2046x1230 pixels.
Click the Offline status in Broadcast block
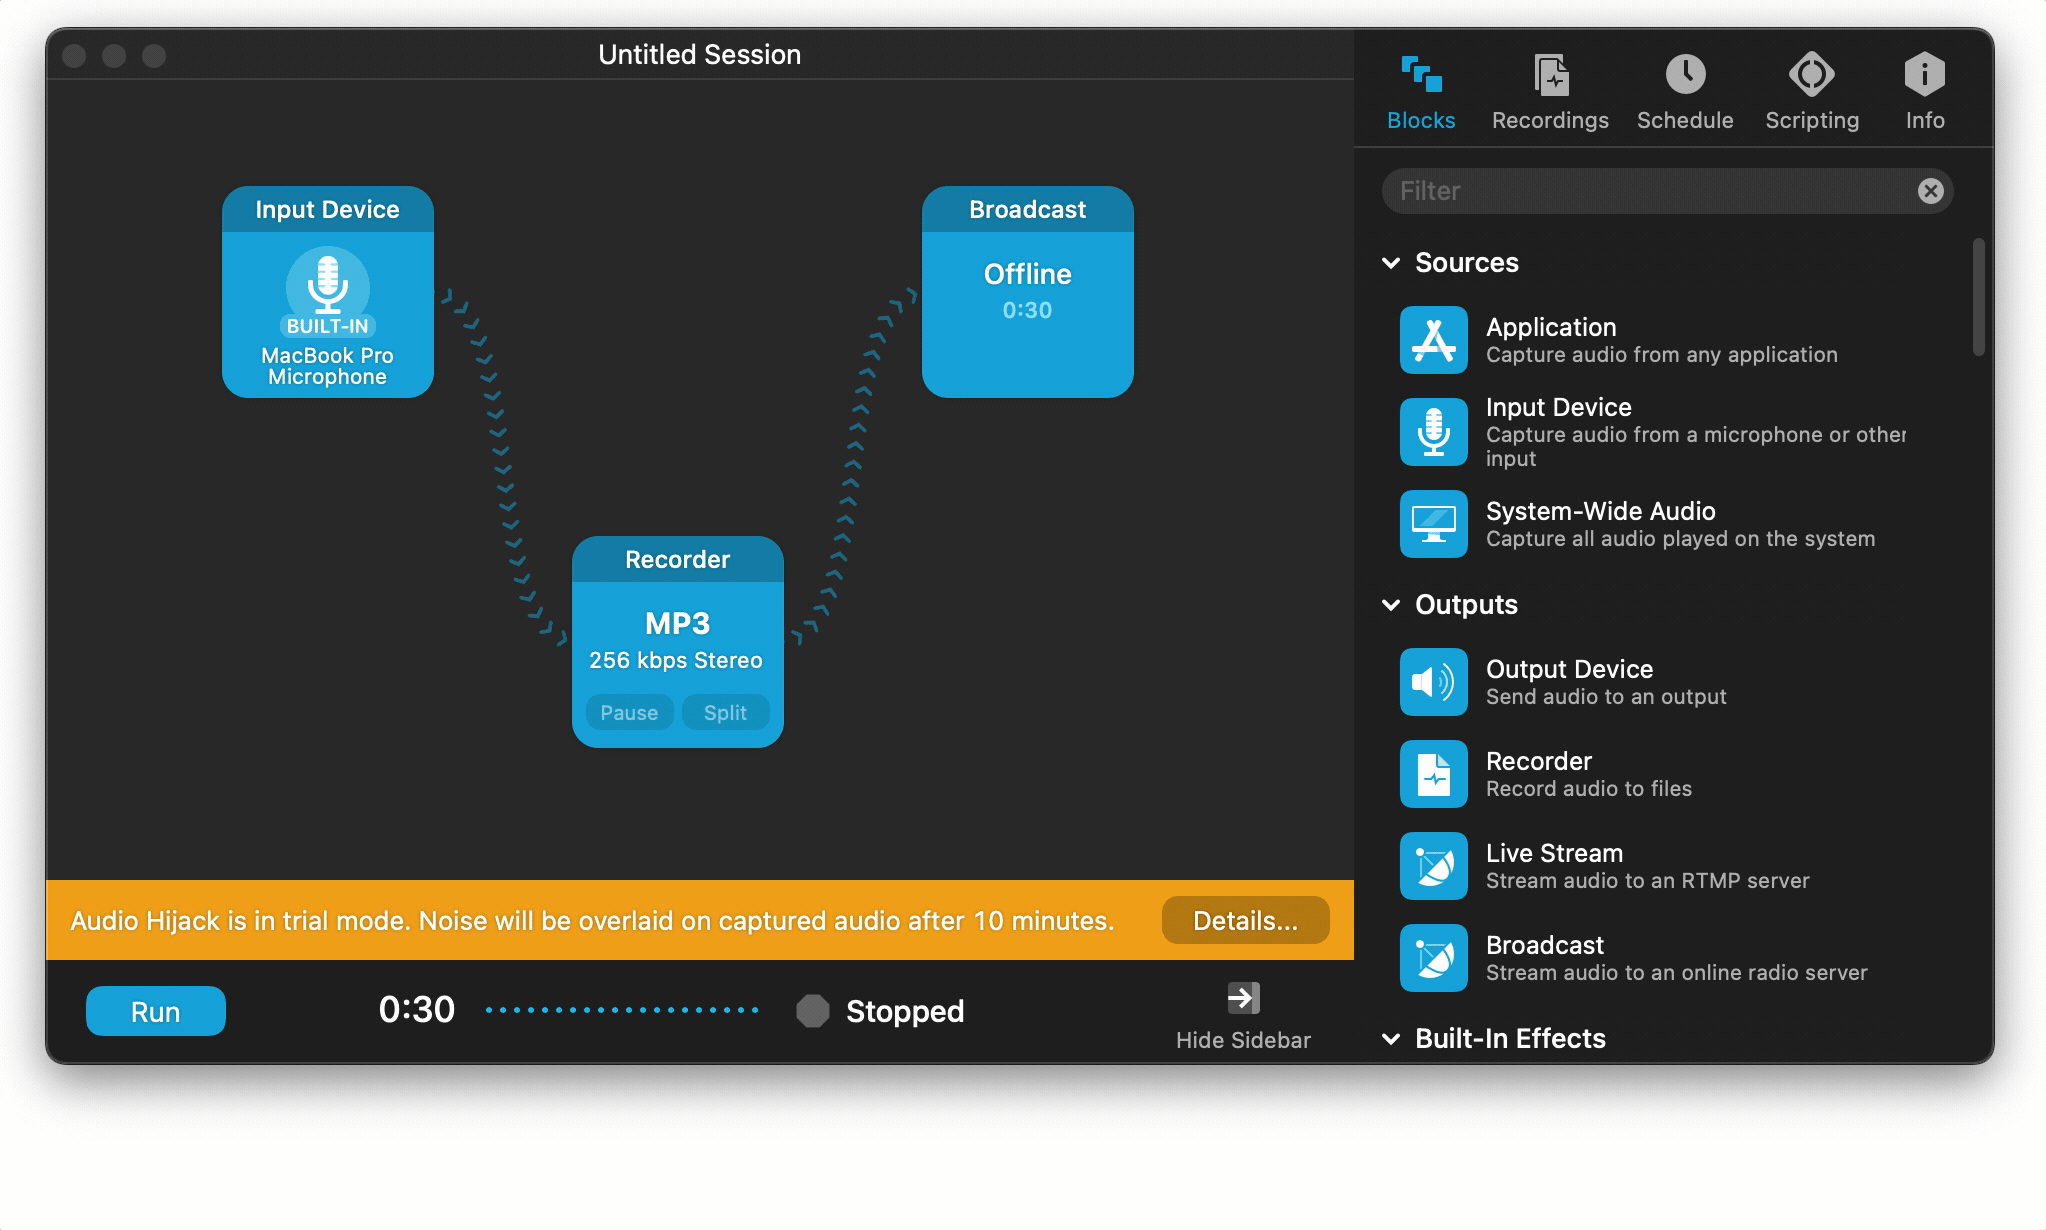click(x=1027, y=274)
